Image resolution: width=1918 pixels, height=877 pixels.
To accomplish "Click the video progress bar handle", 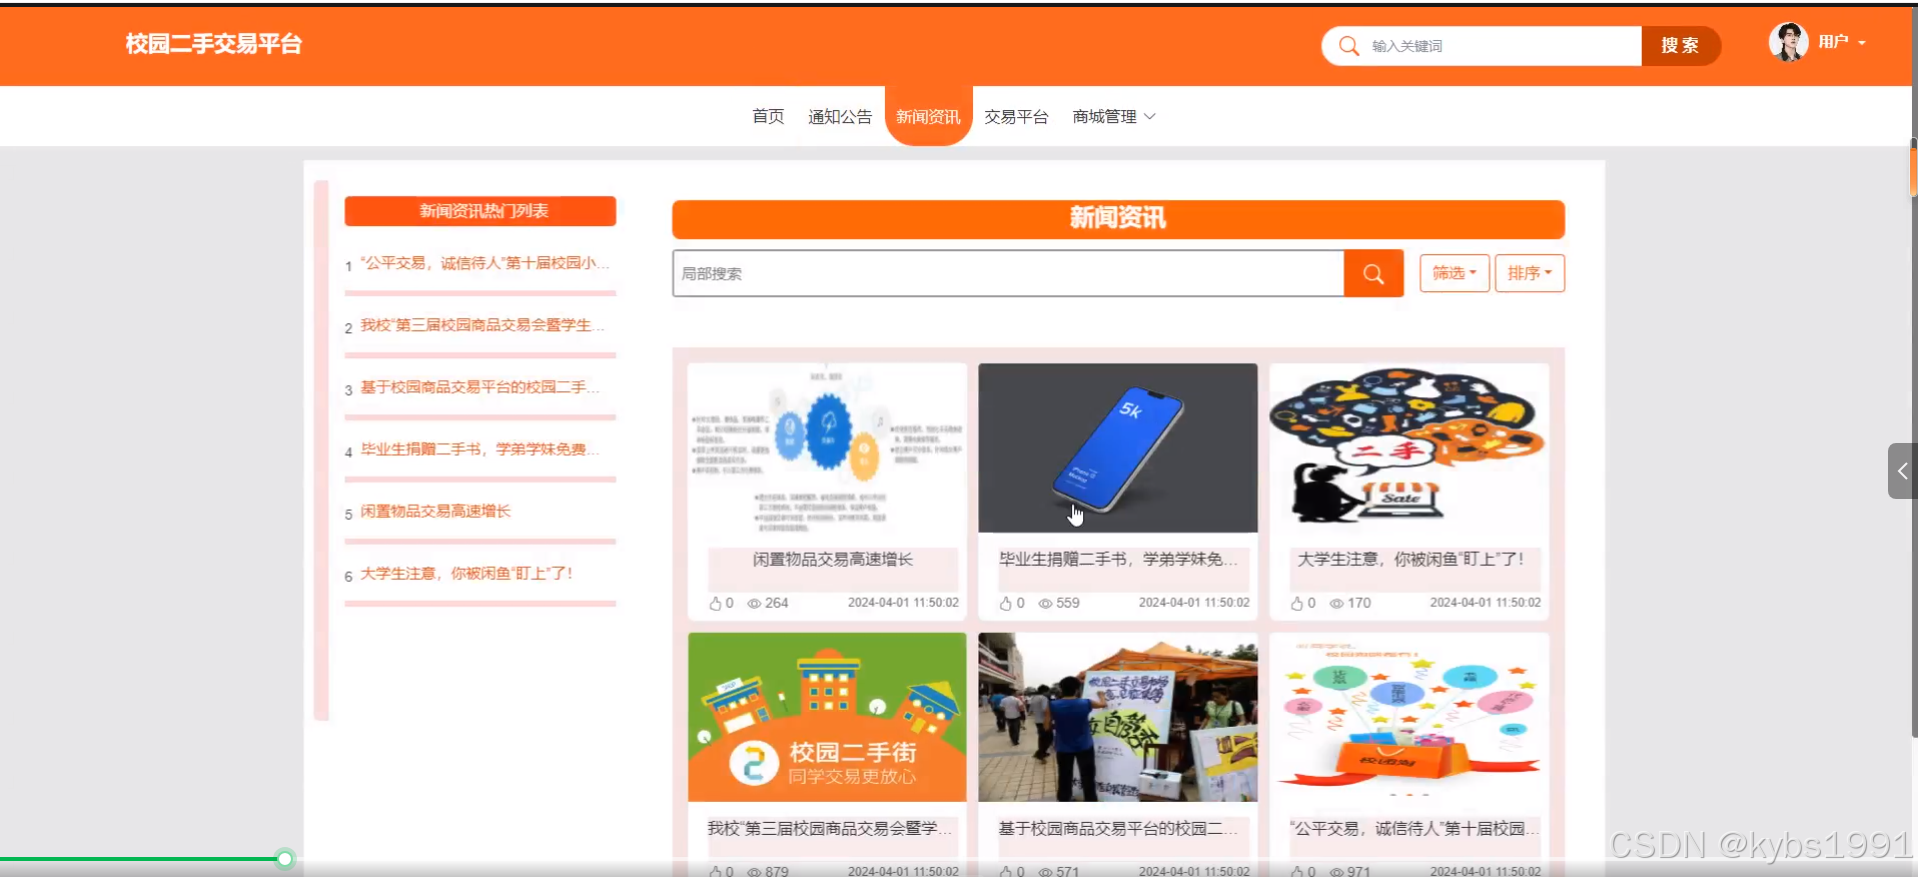I will (x=285, y=859).
